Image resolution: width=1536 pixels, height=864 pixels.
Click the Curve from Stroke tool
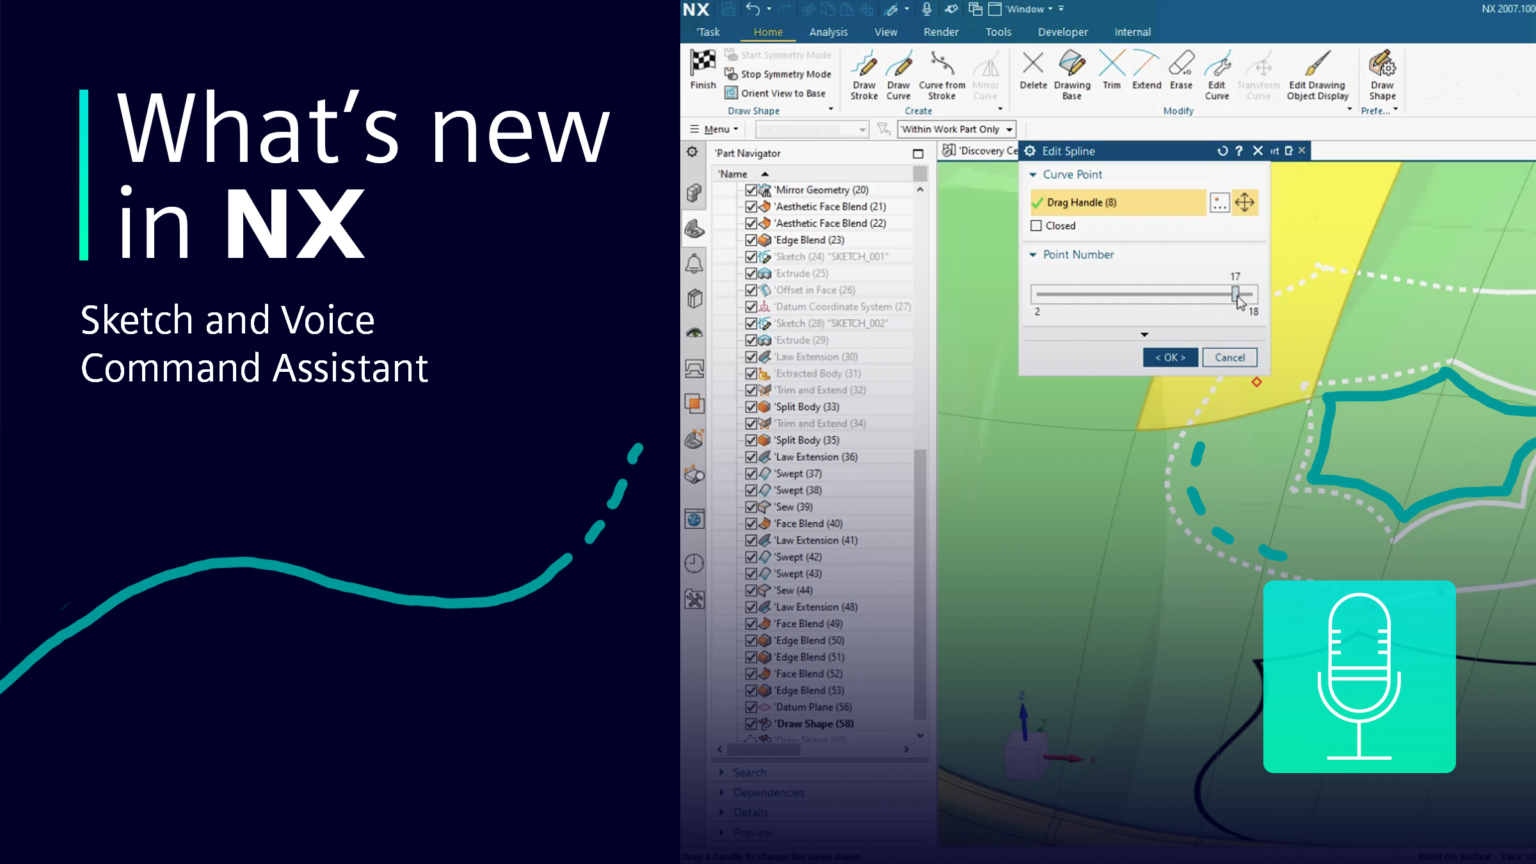940,75
